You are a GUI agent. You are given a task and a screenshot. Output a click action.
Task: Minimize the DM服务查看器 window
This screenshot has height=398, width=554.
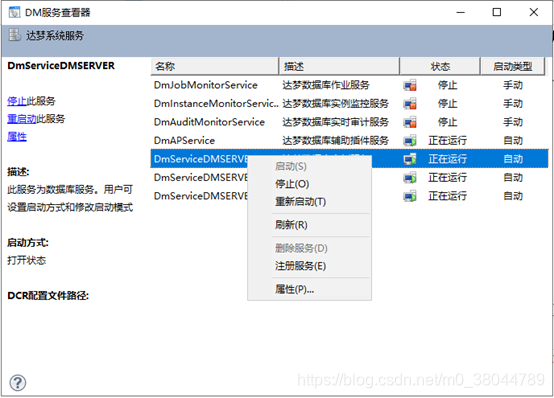460,12
